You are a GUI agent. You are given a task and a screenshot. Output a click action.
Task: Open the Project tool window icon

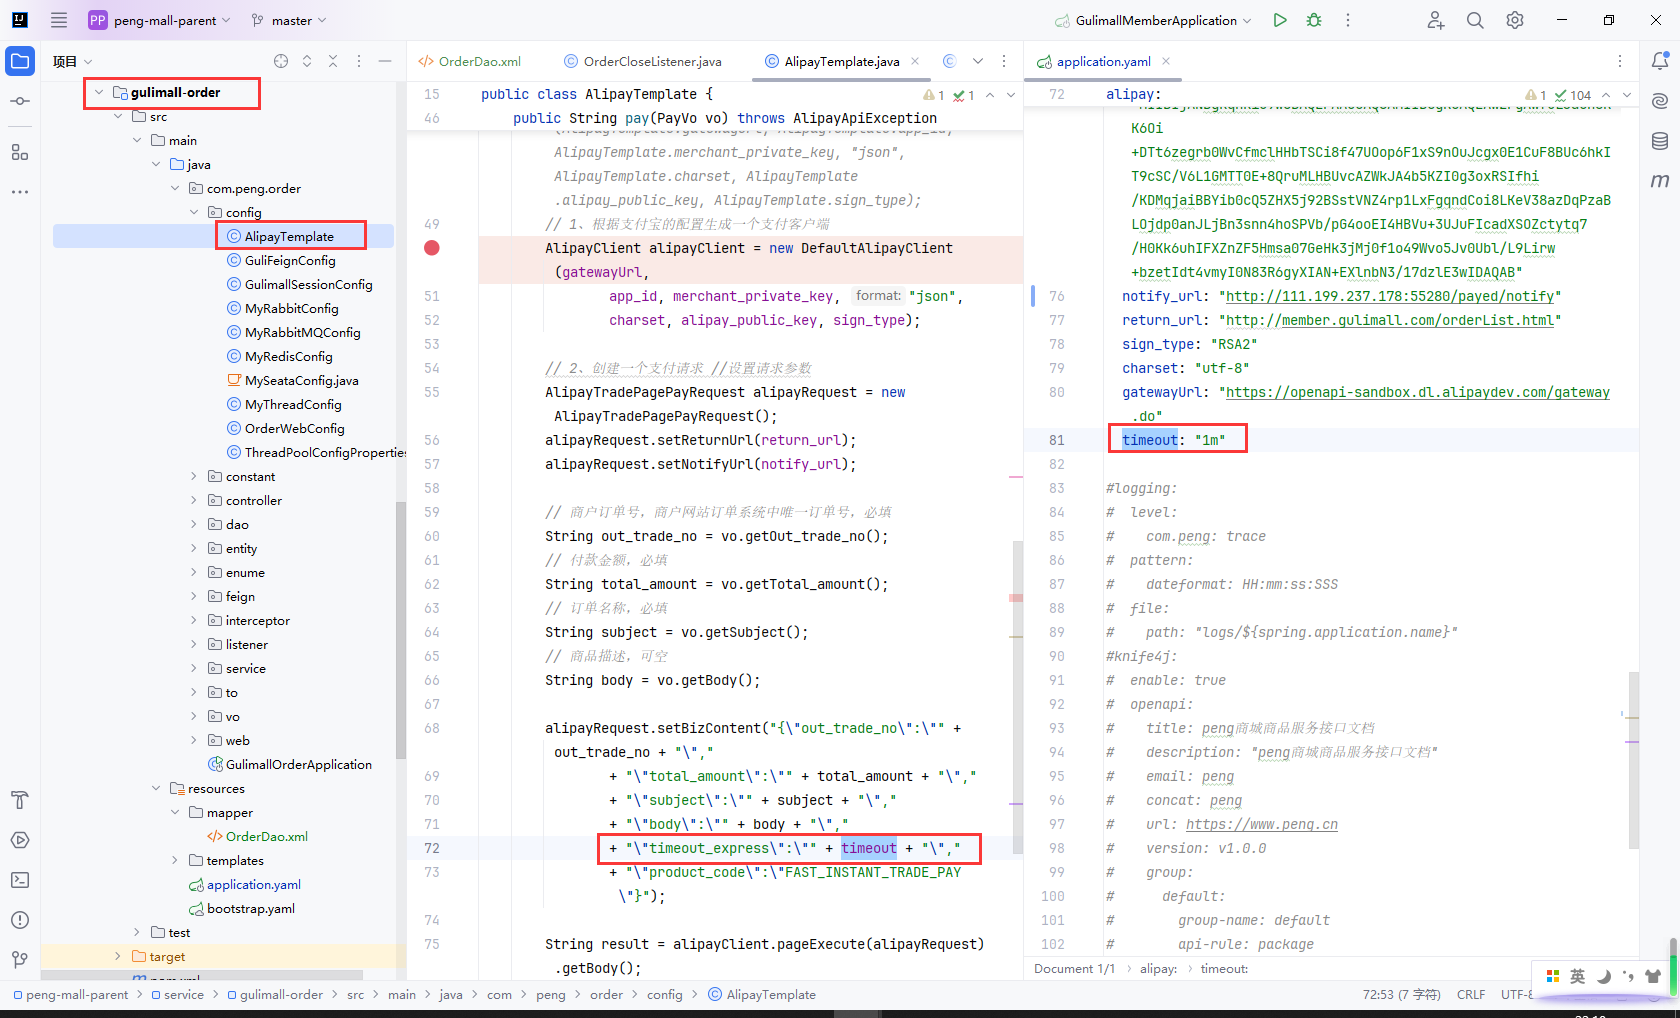pos(20,61)
